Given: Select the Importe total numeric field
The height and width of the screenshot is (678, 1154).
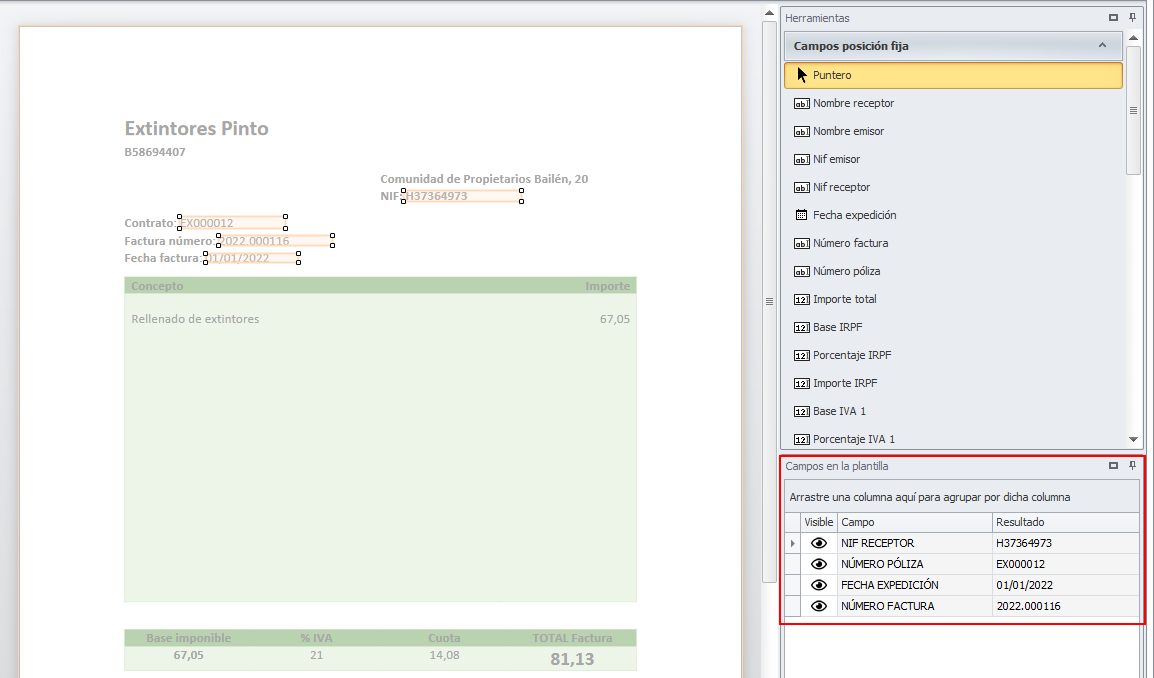Looking at the screenshot, I should click(844, 299).
